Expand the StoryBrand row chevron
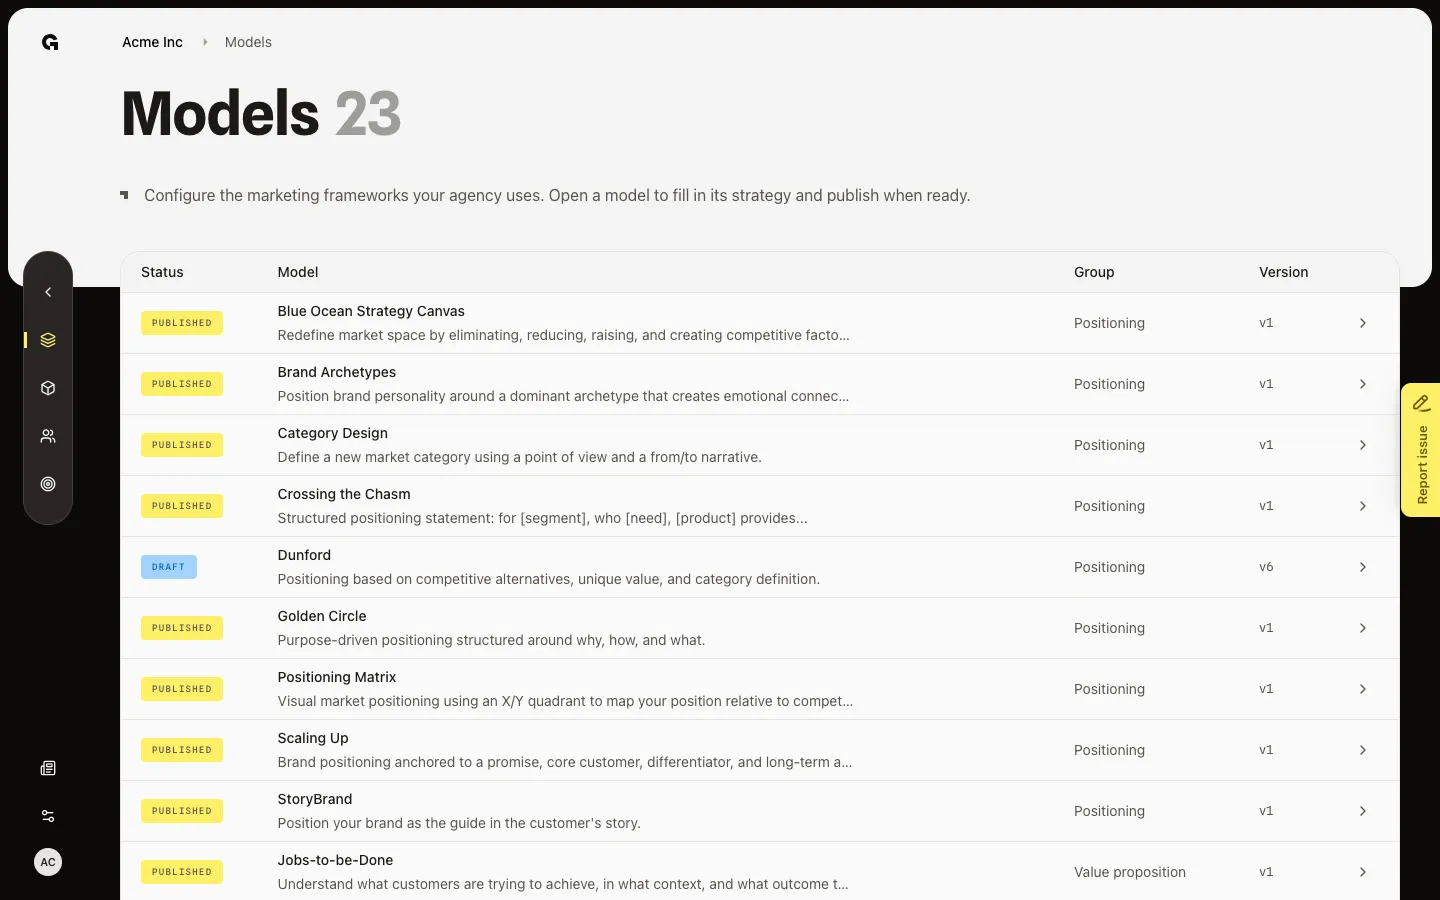The width and height of the screenshot is (1440, 900). click(1362, 811)
